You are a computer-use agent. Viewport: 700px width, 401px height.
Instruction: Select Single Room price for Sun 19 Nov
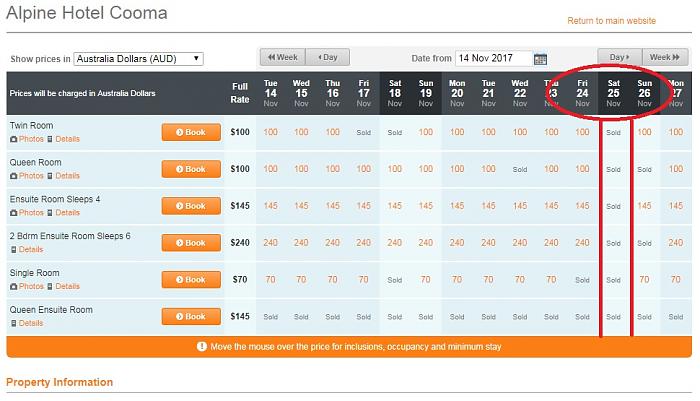pyautogui.click(x=425, y=280)
